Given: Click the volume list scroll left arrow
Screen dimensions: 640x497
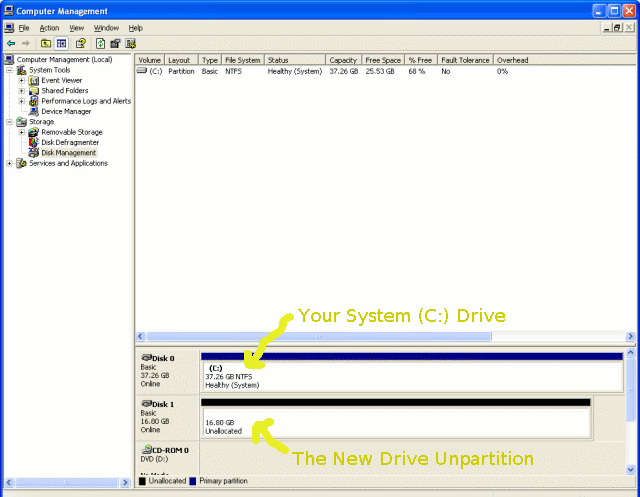Looking at the screenshot, I should pos(140,336).
